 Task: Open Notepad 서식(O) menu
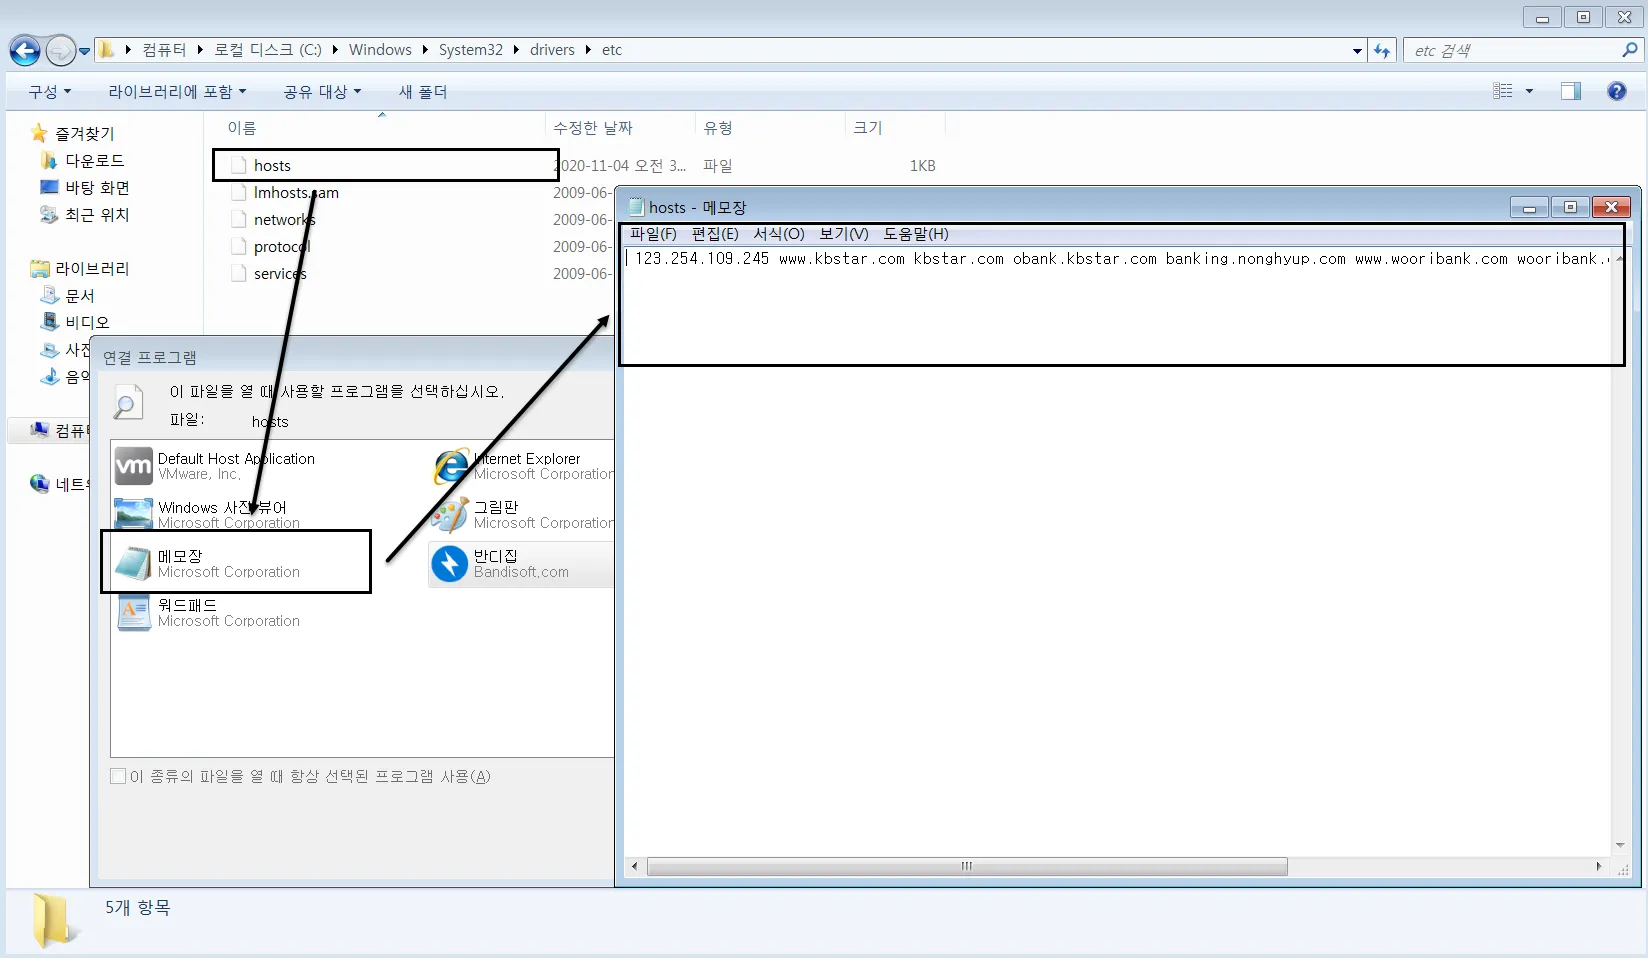[779, 234]
